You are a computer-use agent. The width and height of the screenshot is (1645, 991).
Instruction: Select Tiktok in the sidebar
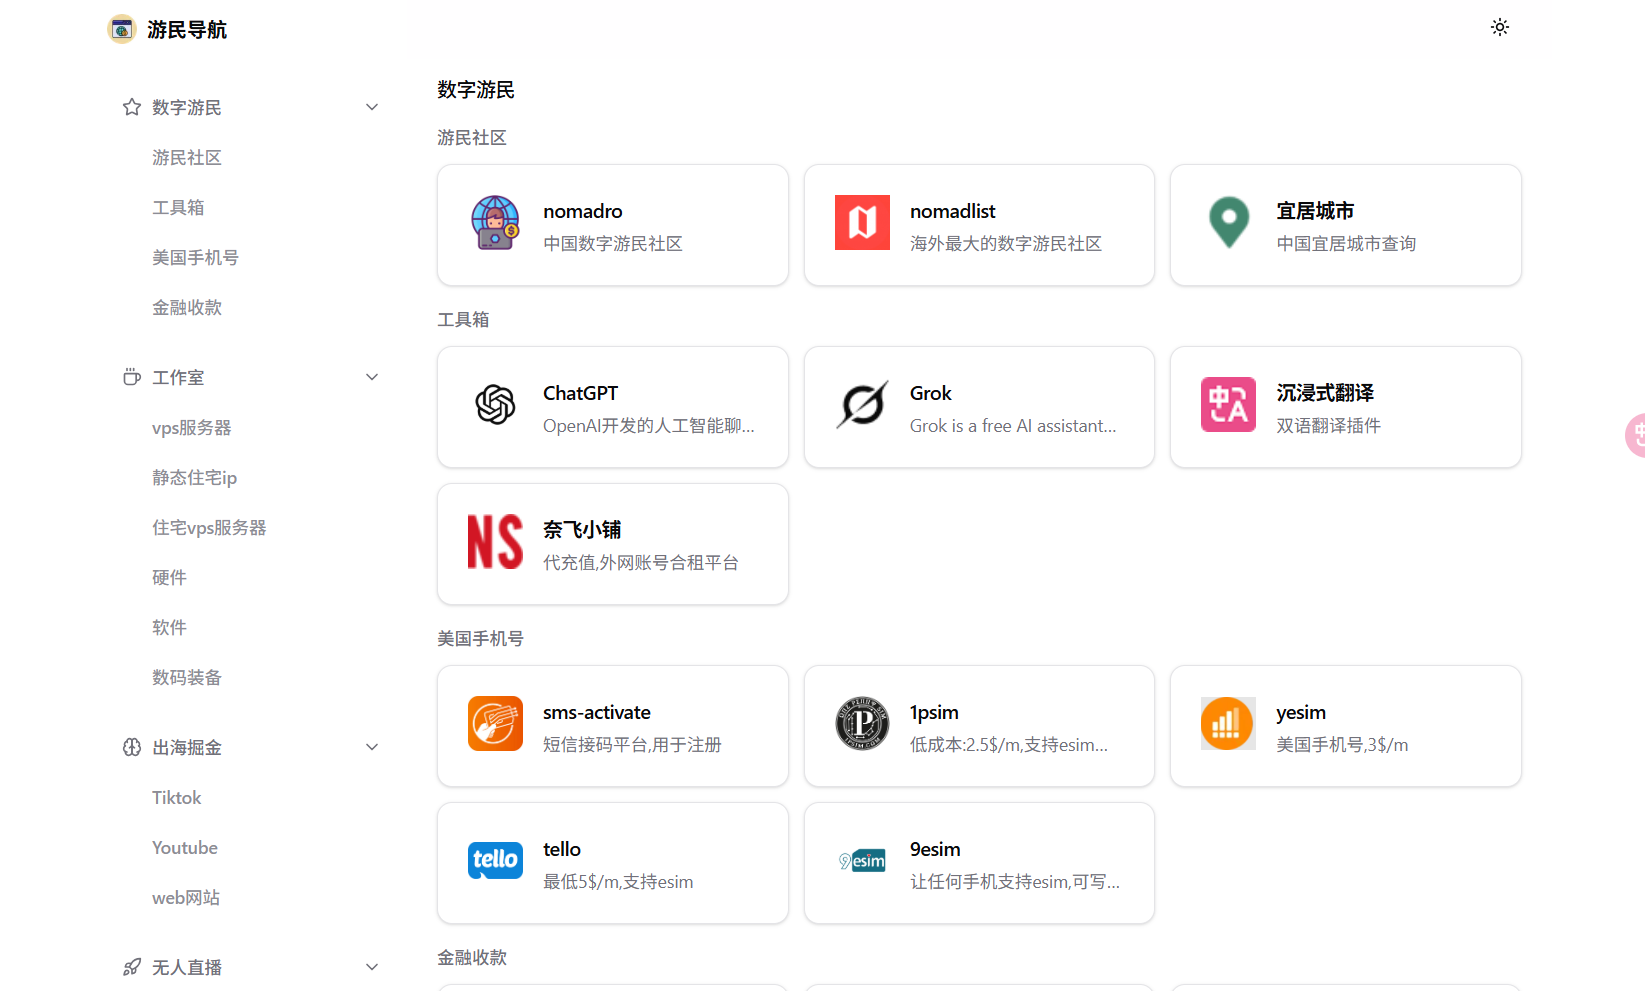176,798
